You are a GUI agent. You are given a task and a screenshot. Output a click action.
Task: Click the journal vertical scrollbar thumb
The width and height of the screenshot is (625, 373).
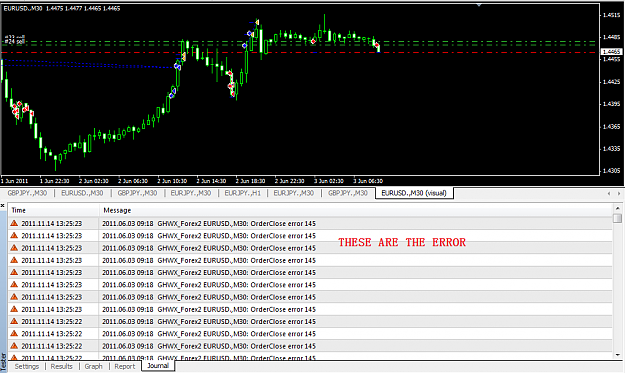tap(617, 218)
